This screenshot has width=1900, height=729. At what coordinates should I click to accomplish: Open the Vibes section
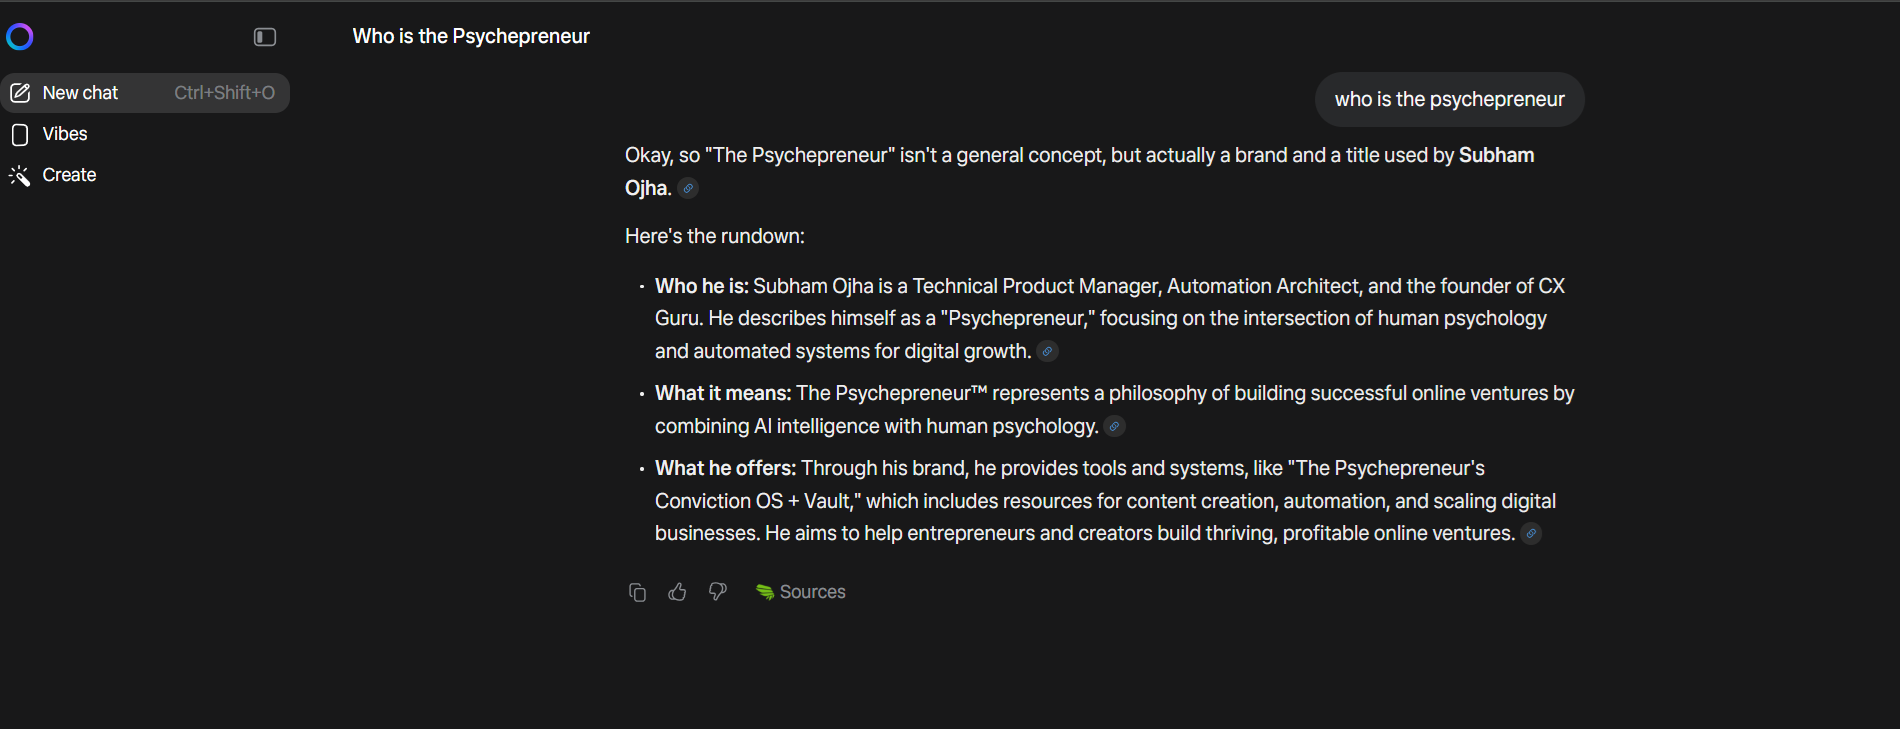coord(64,134)
